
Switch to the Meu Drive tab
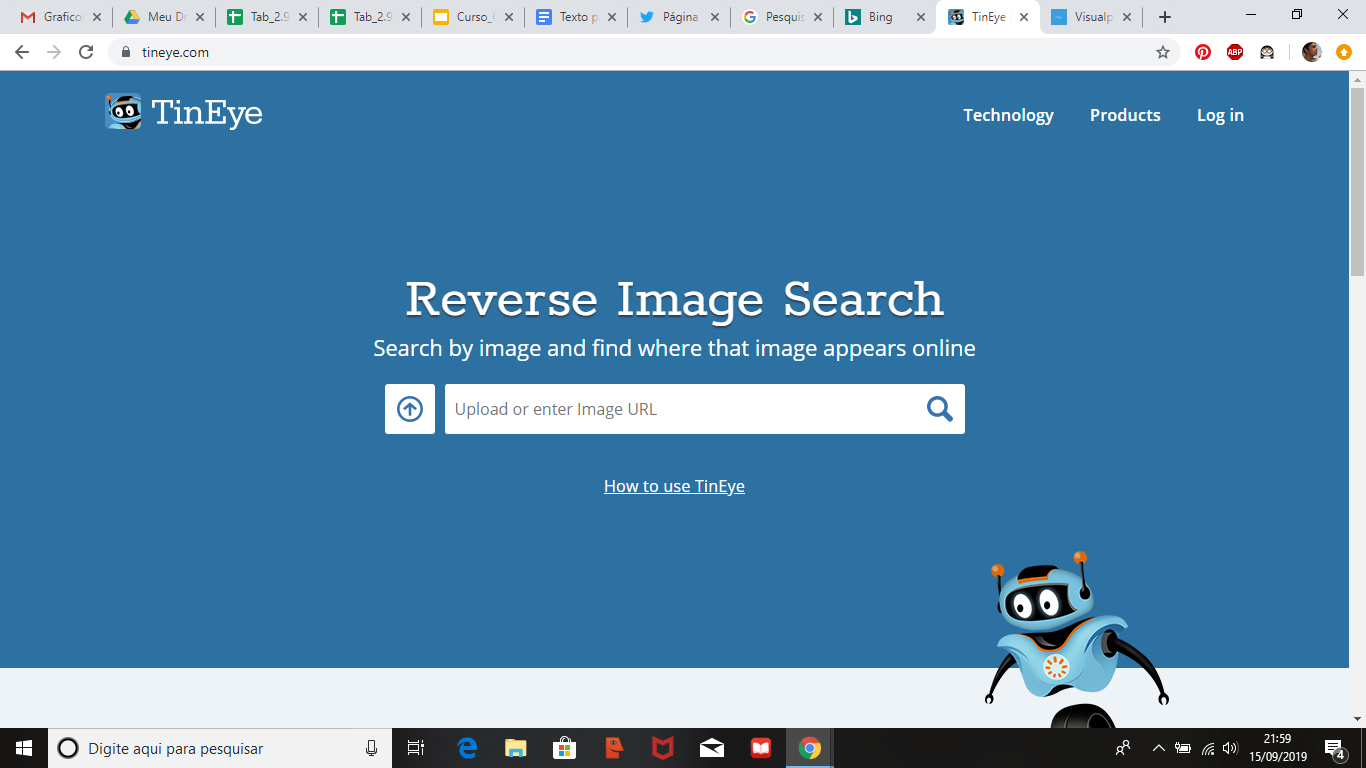click(x=163, y=17)
